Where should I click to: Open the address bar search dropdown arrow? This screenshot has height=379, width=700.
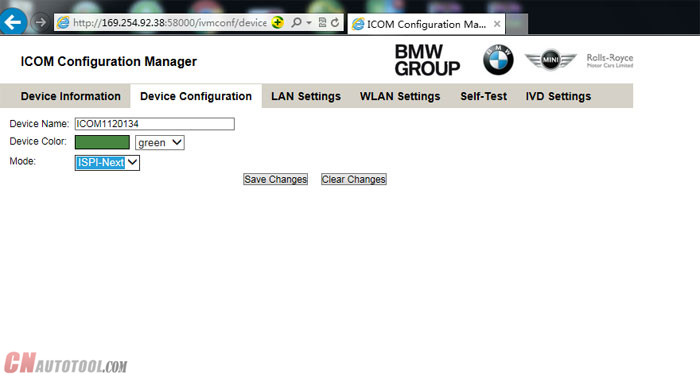(x=309, y=23)
